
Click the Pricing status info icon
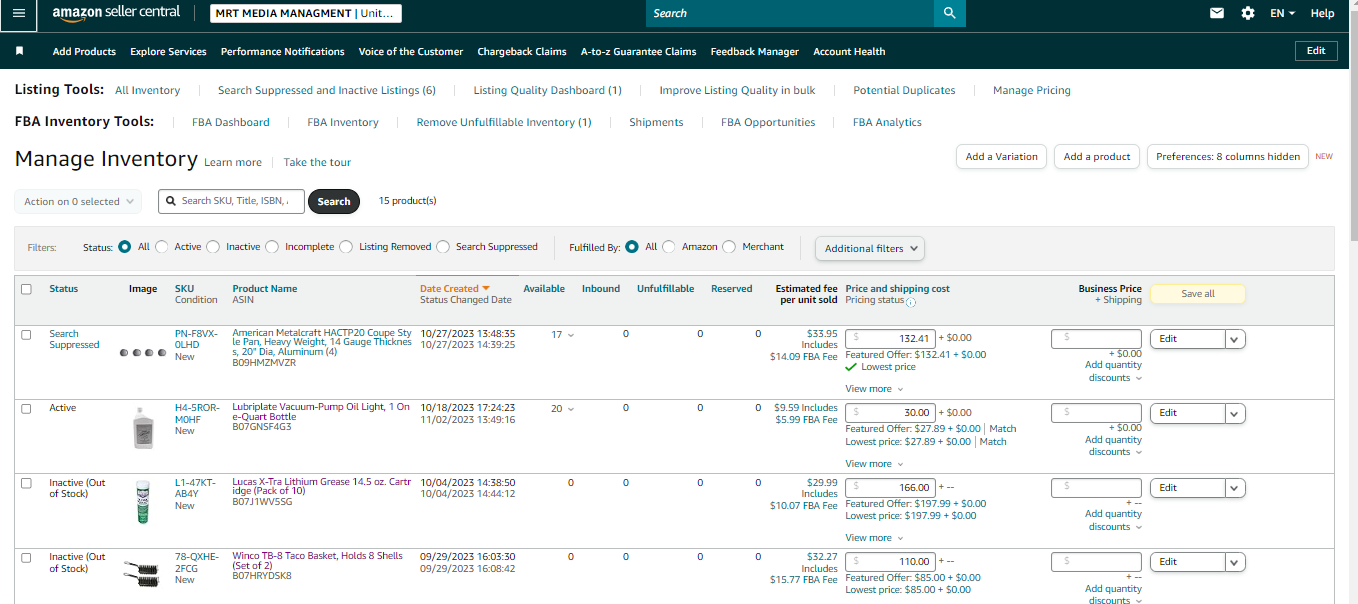click(911, 301)
